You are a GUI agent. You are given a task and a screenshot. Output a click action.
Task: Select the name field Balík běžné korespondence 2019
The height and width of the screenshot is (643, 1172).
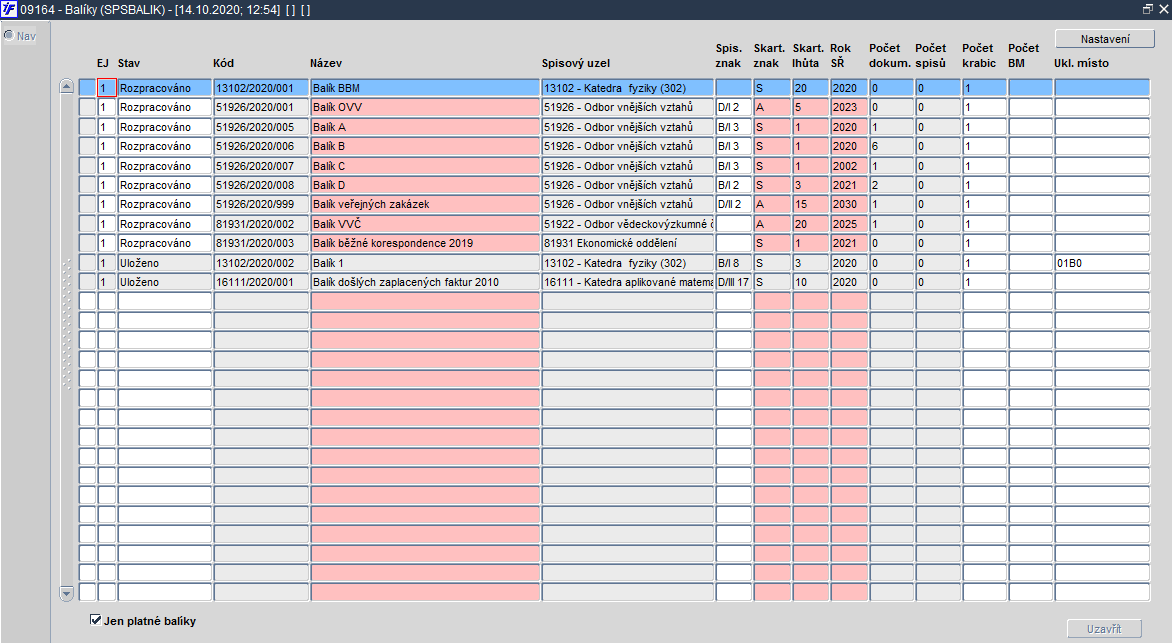[425, 243]
